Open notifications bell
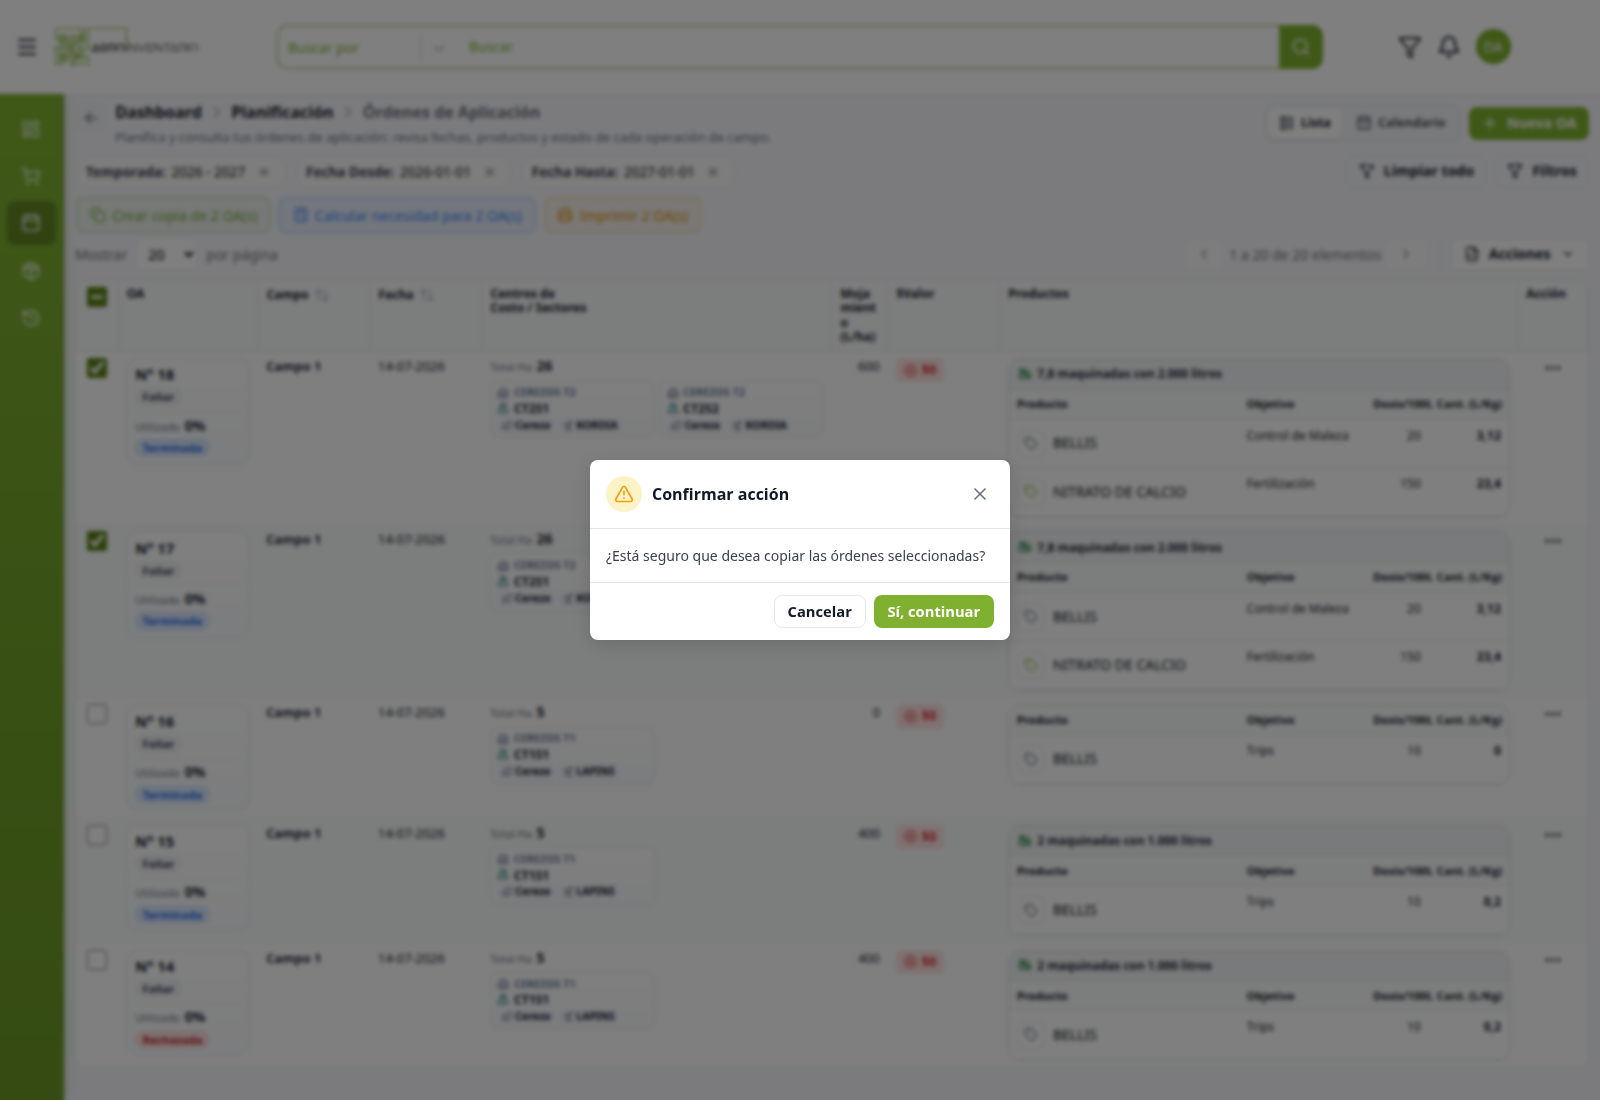The image size is (1600, 1100). (x=1449, y=47)
